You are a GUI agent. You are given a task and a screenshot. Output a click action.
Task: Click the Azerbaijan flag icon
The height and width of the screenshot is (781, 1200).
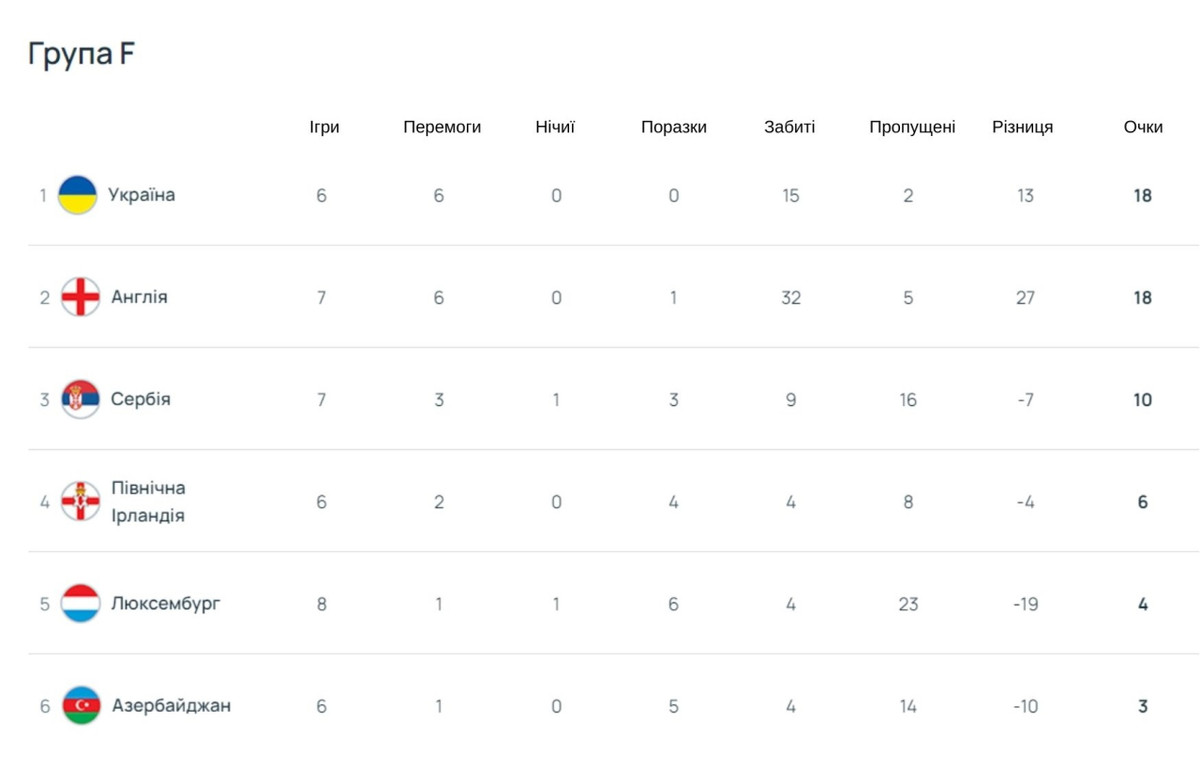click(80, 706)
